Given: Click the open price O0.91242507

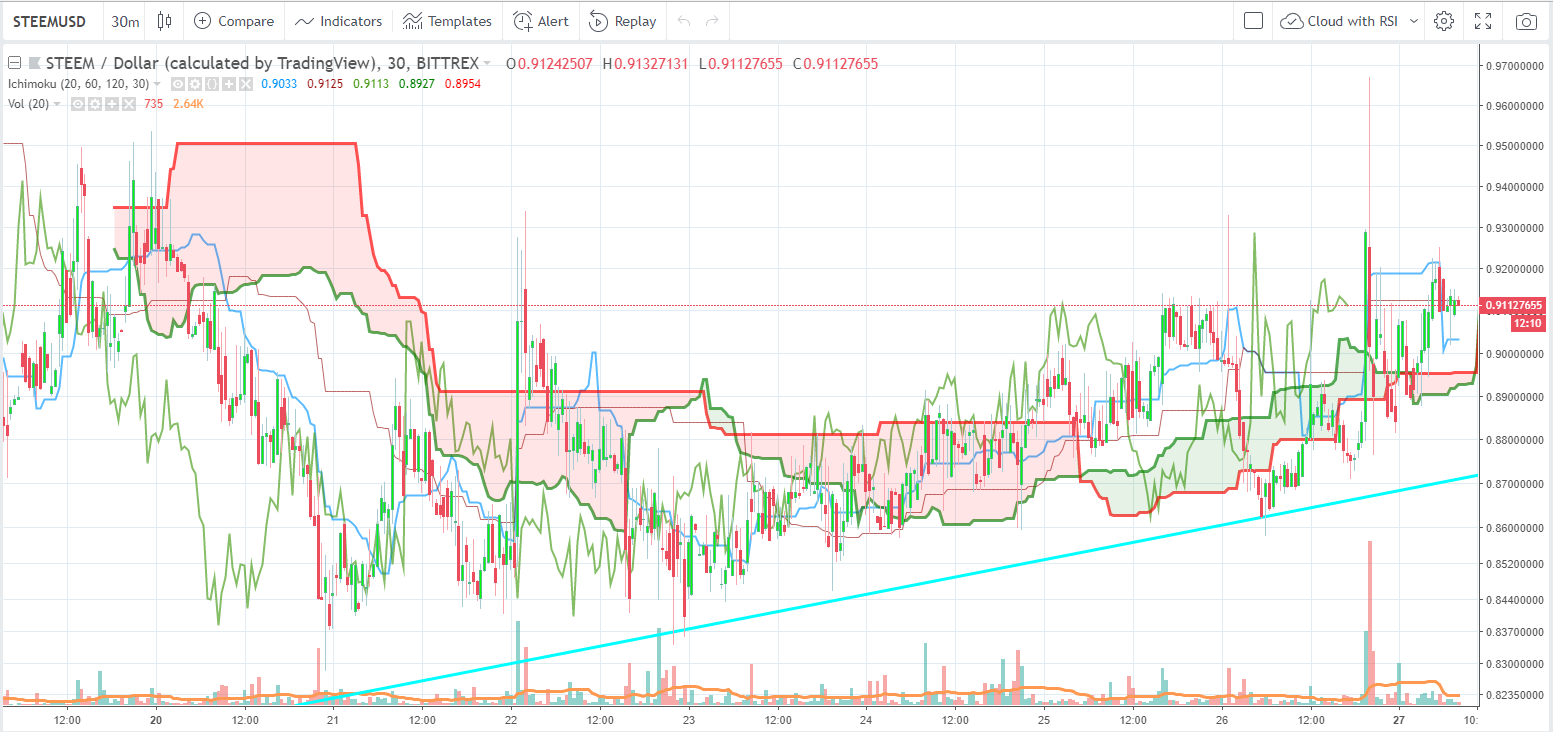Looking at the screenshot, I should (549, 64).
